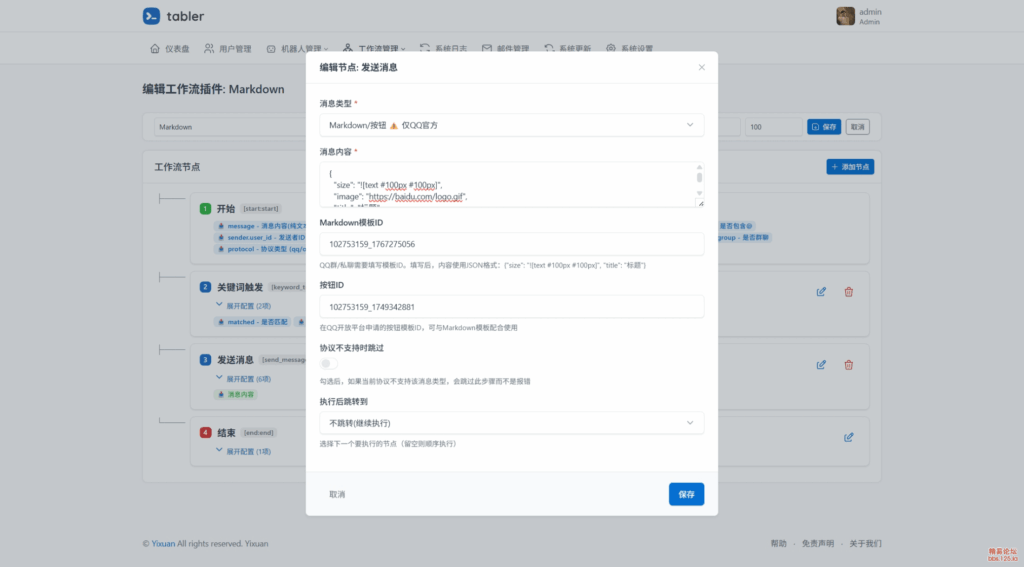Click the 邮件管理 envelope icon

pyautogui.click(x=487, y=48)
